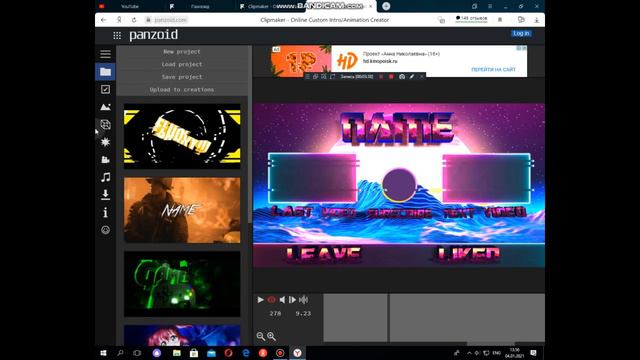Zoom in on the timeline

[271, 336]
